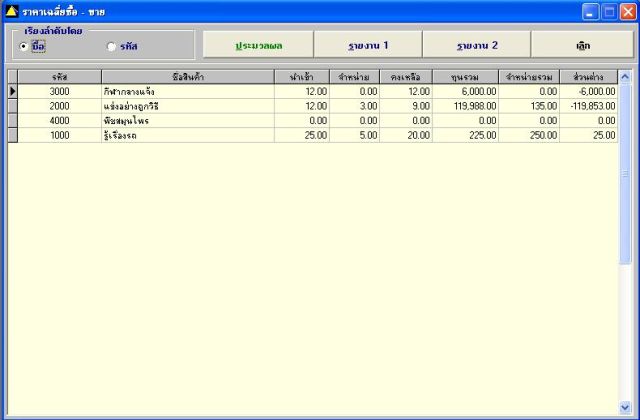Click product name พืชสมุนไพร
Screen dimensions: 640x420
tap(188, 121)
